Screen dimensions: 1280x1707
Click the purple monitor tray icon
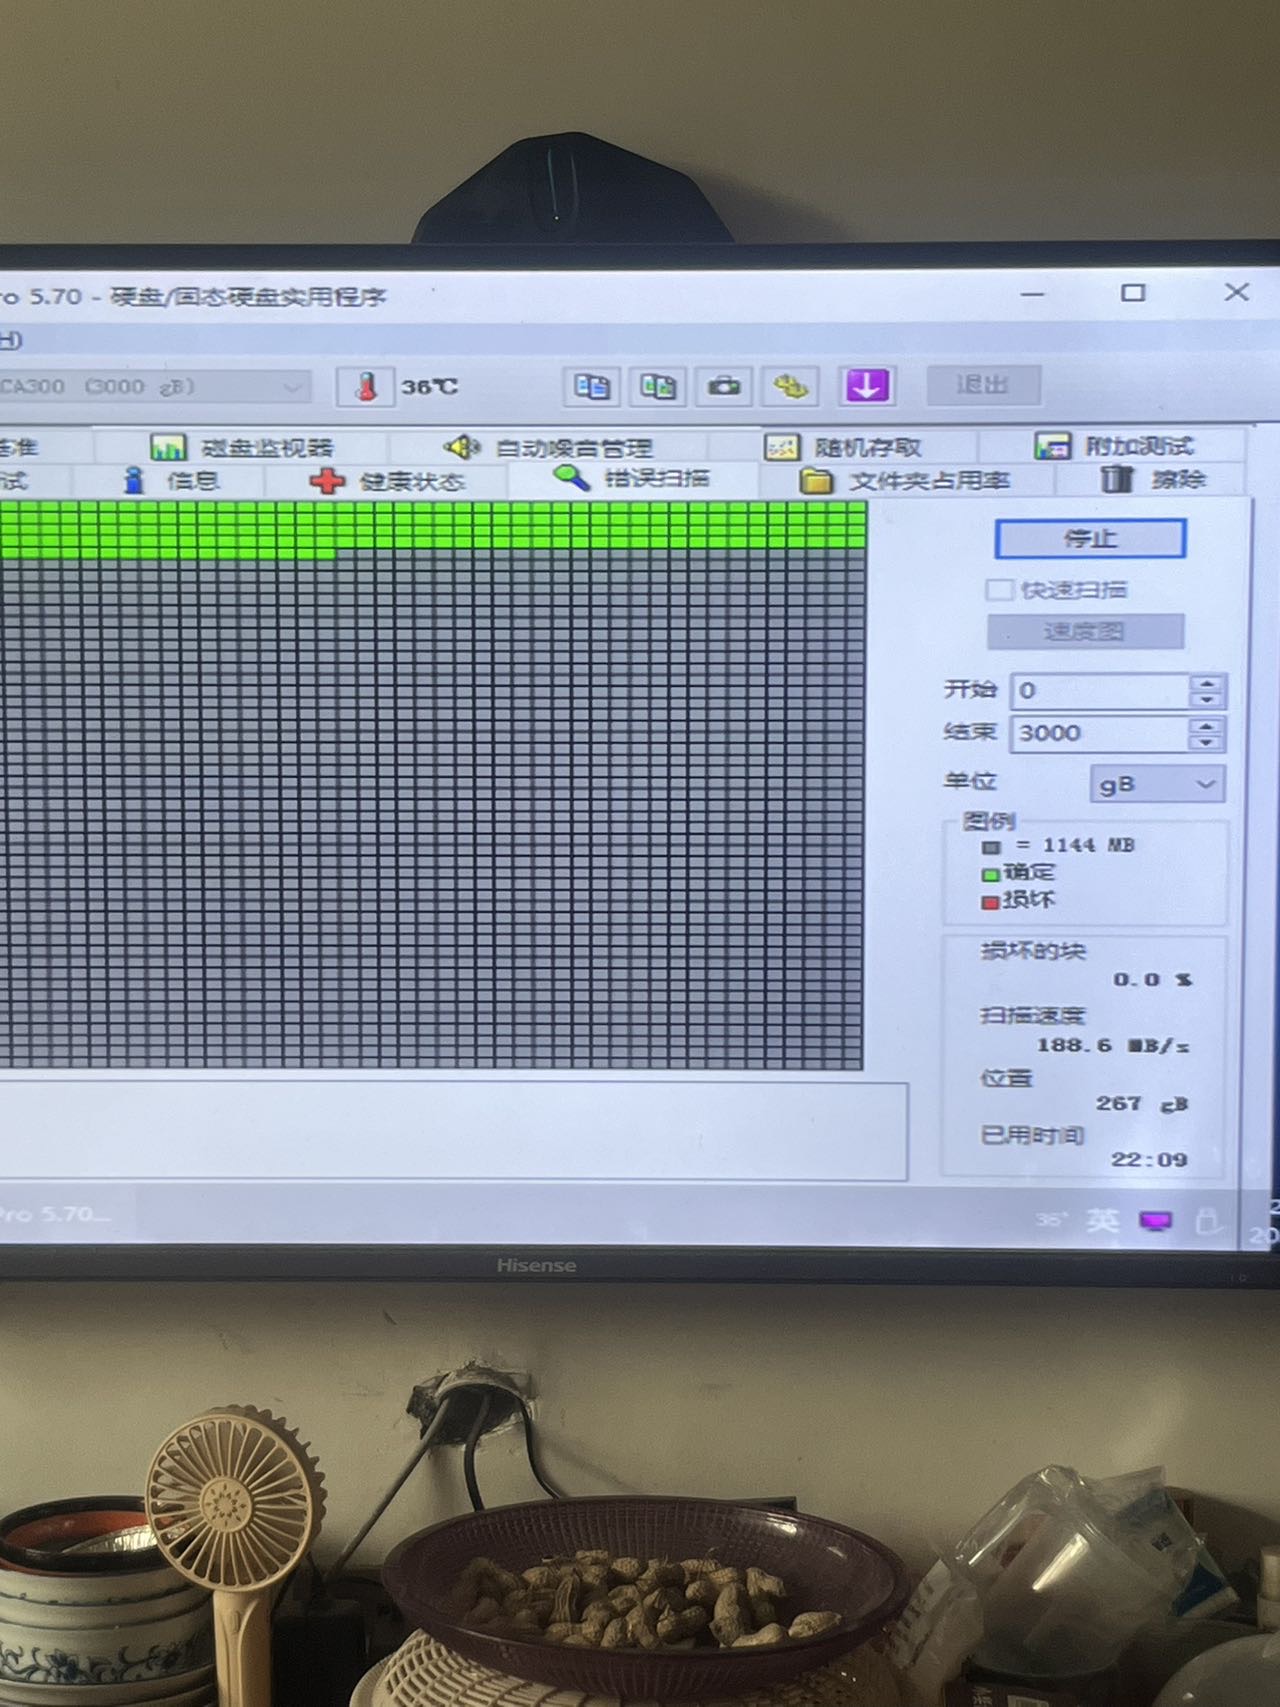point(1156,1221)
